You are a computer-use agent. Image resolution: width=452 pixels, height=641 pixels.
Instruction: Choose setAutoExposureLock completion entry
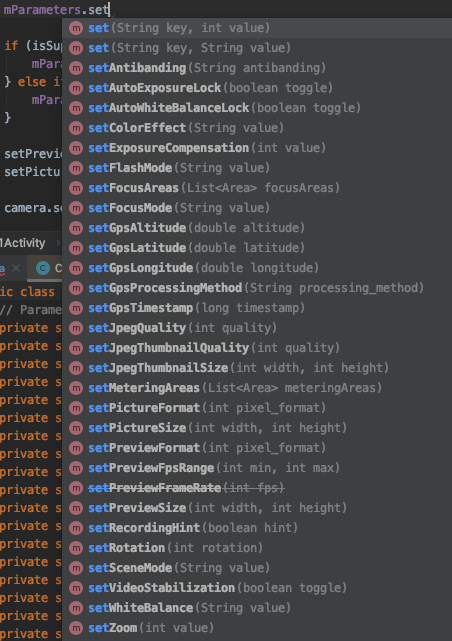(x=257, y=88)
